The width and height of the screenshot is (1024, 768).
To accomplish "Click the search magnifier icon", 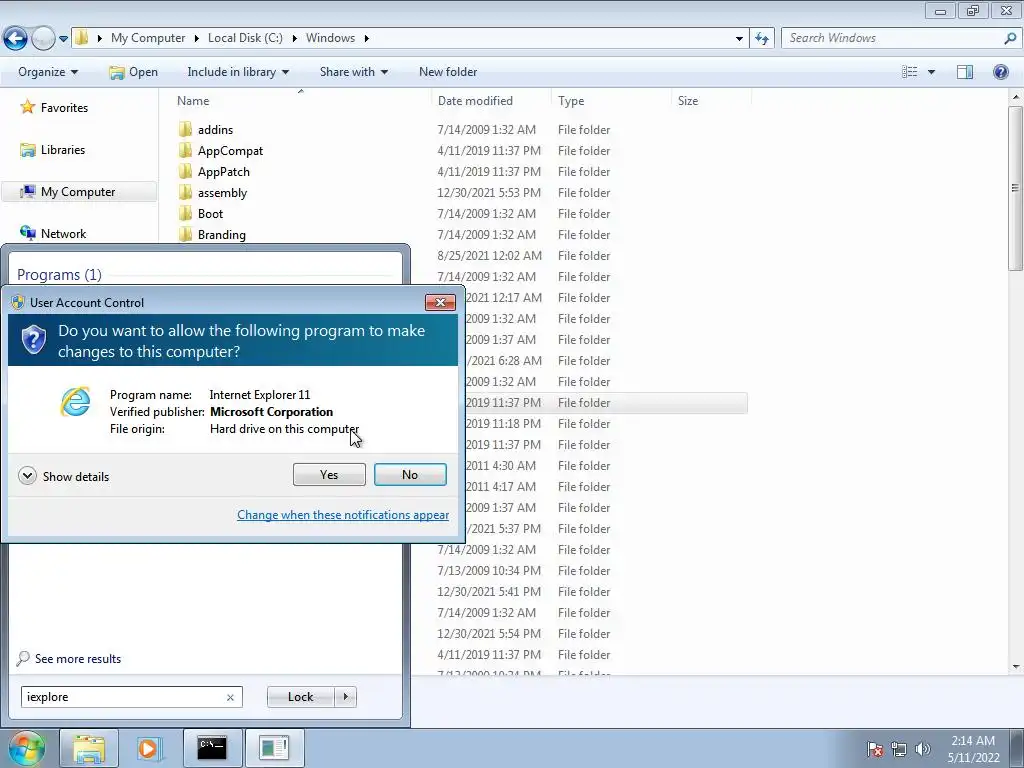I will click(x=1010, y=38).
